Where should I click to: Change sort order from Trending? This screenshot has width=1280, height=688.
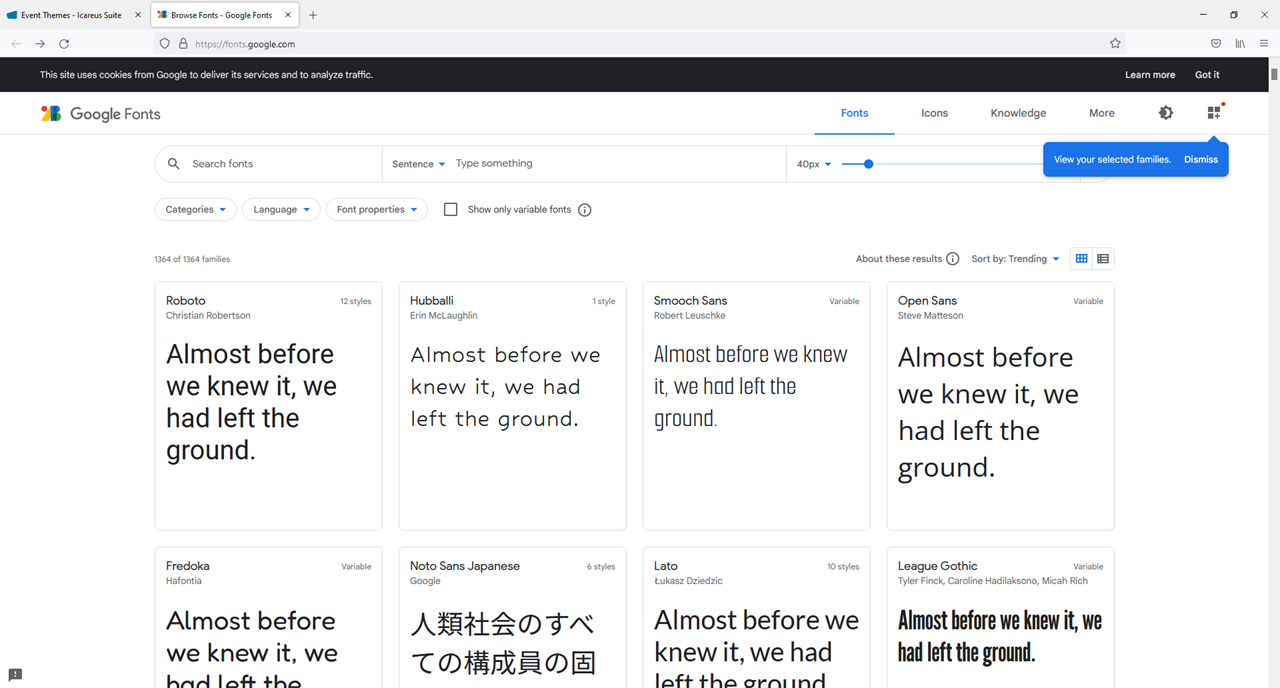pos(1015,259)
